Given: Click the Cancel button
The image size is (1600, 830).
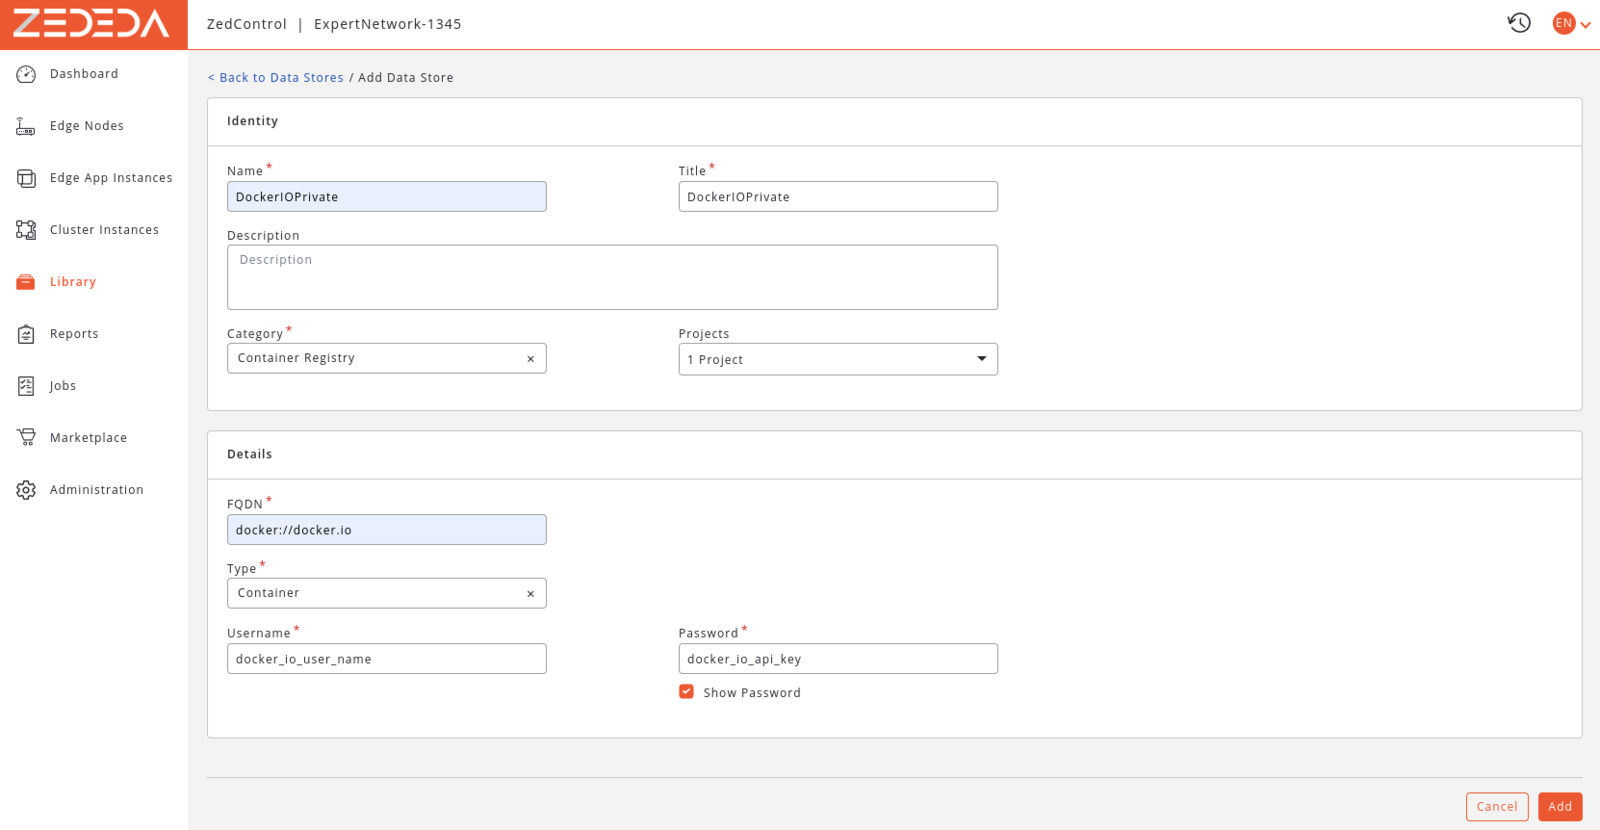Looking at the screenshot, I should 1497,807.
